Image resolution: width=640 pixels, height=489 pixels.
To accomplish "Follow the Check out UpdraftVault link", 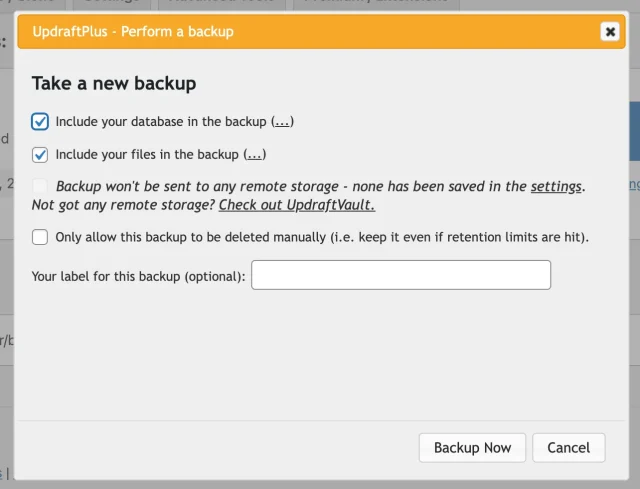I will [297, 205].
